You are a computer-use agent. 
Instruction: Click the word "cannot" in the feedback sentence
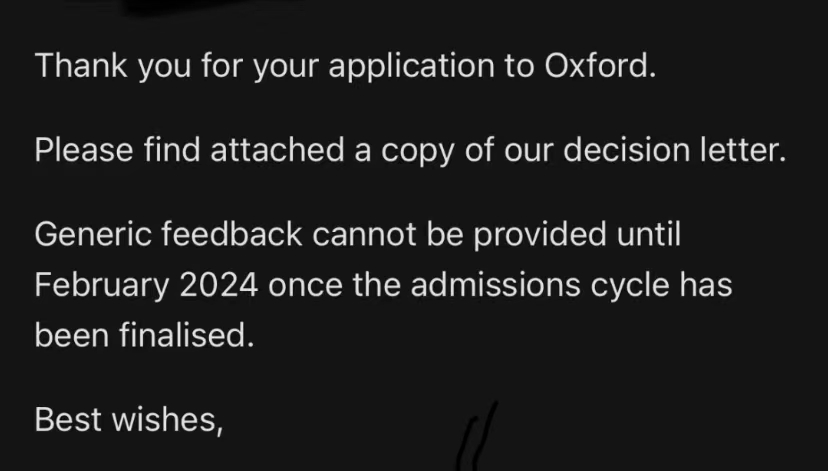click(369, 236)
